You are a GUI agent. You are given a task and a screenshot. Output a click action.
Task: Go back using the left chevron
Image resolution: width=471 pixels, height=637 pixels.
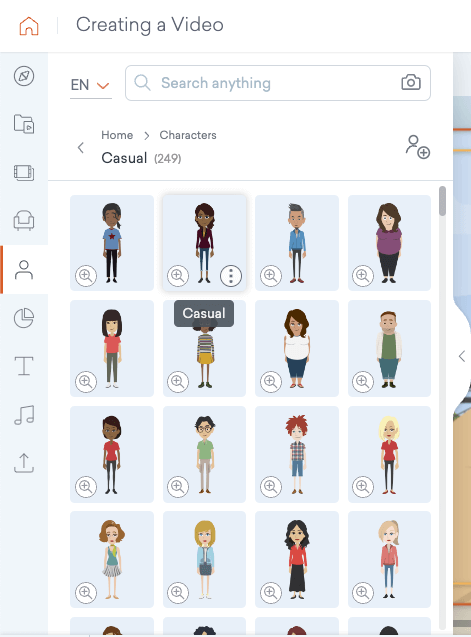coord(81,147)
